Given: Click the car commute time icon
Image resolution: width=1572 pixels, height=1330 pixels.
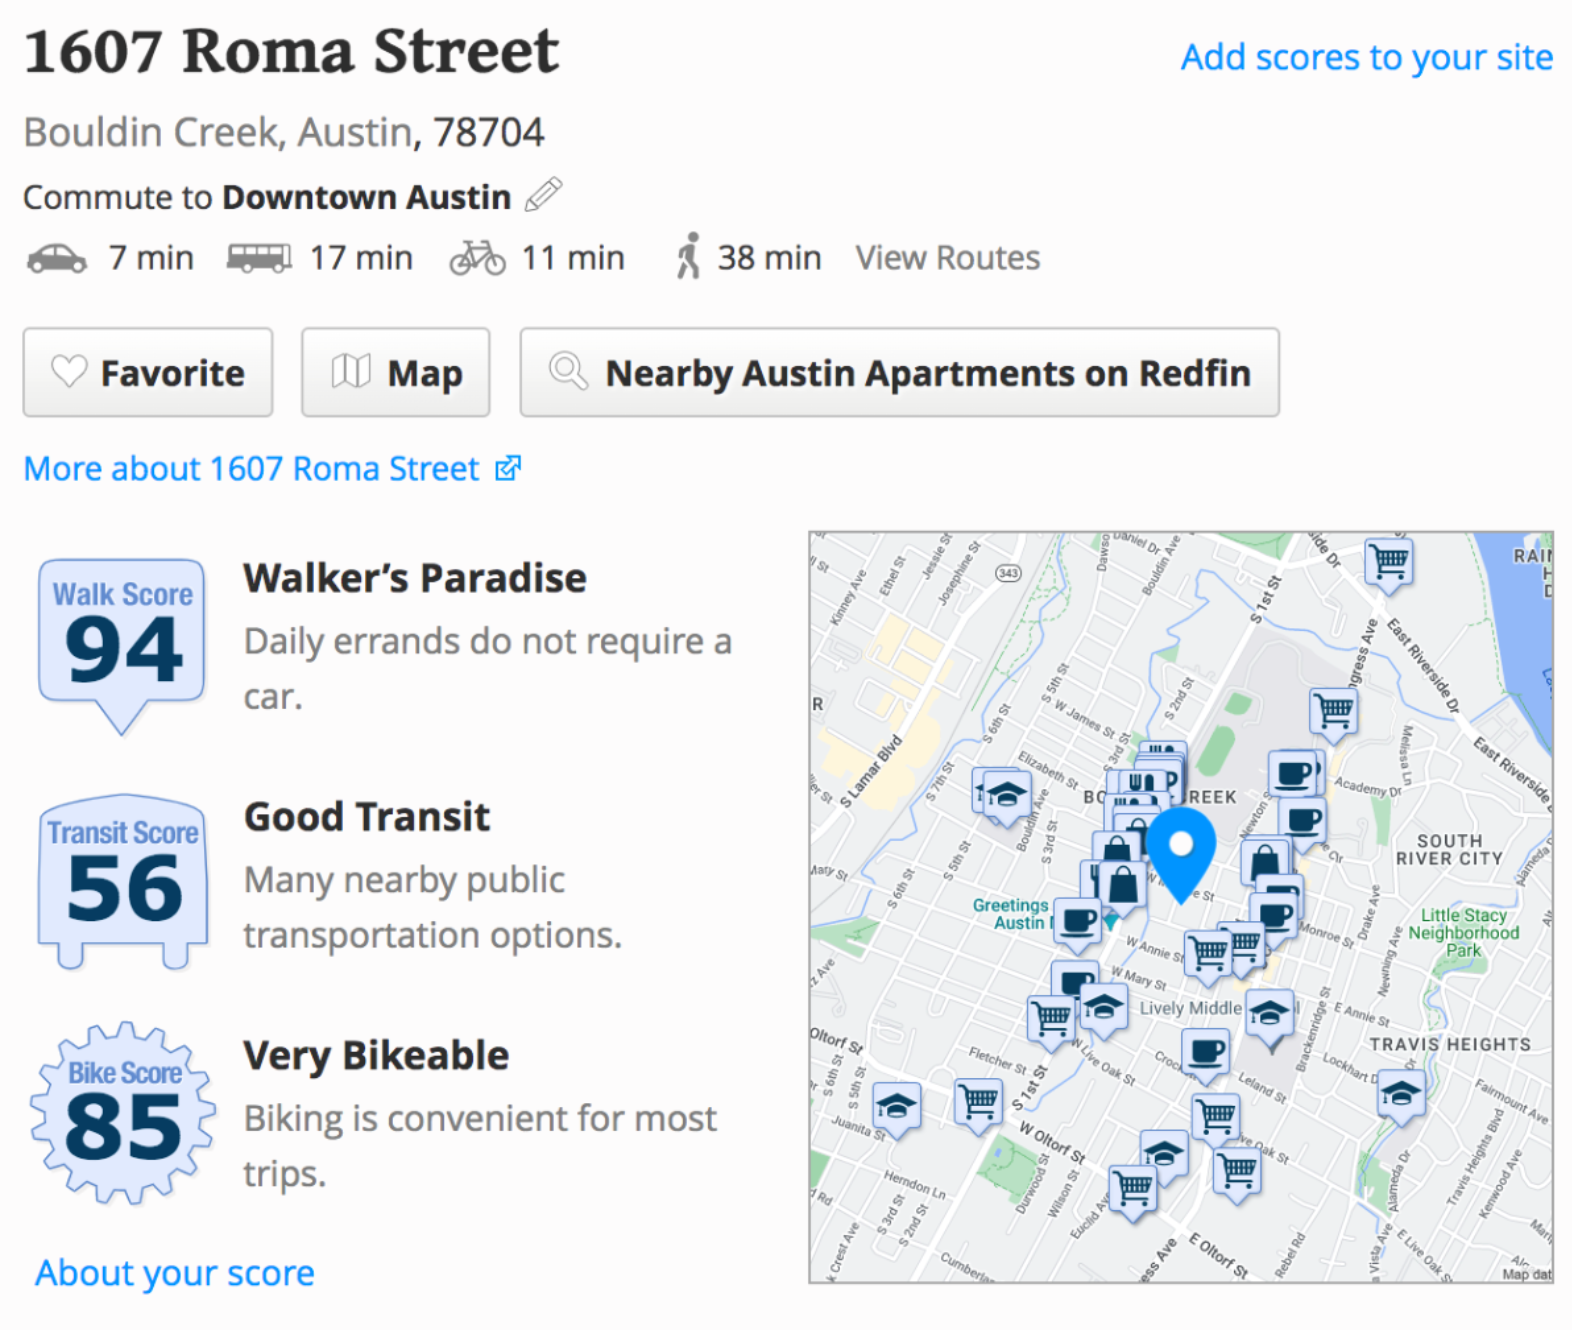Looking at the screenshot, I should [x=56, y=258].
